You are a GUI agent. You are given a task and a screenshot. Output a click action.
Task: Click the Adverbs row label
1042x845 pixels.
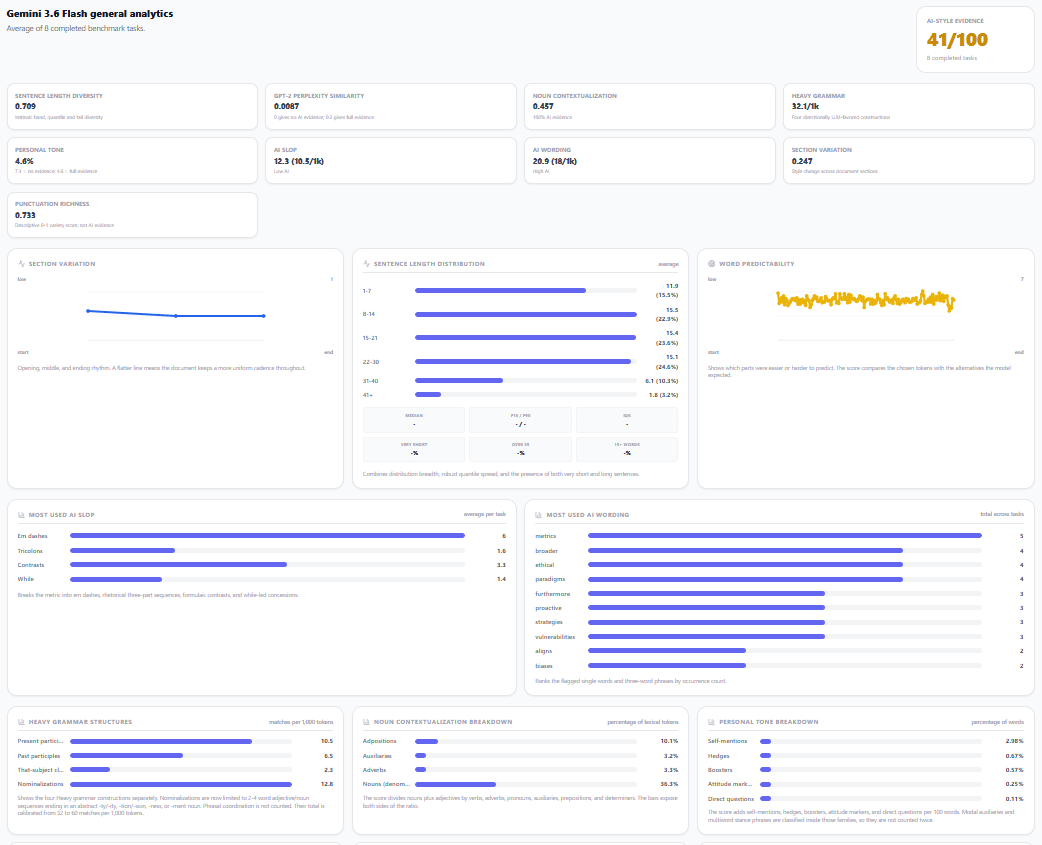click(374, 770)
